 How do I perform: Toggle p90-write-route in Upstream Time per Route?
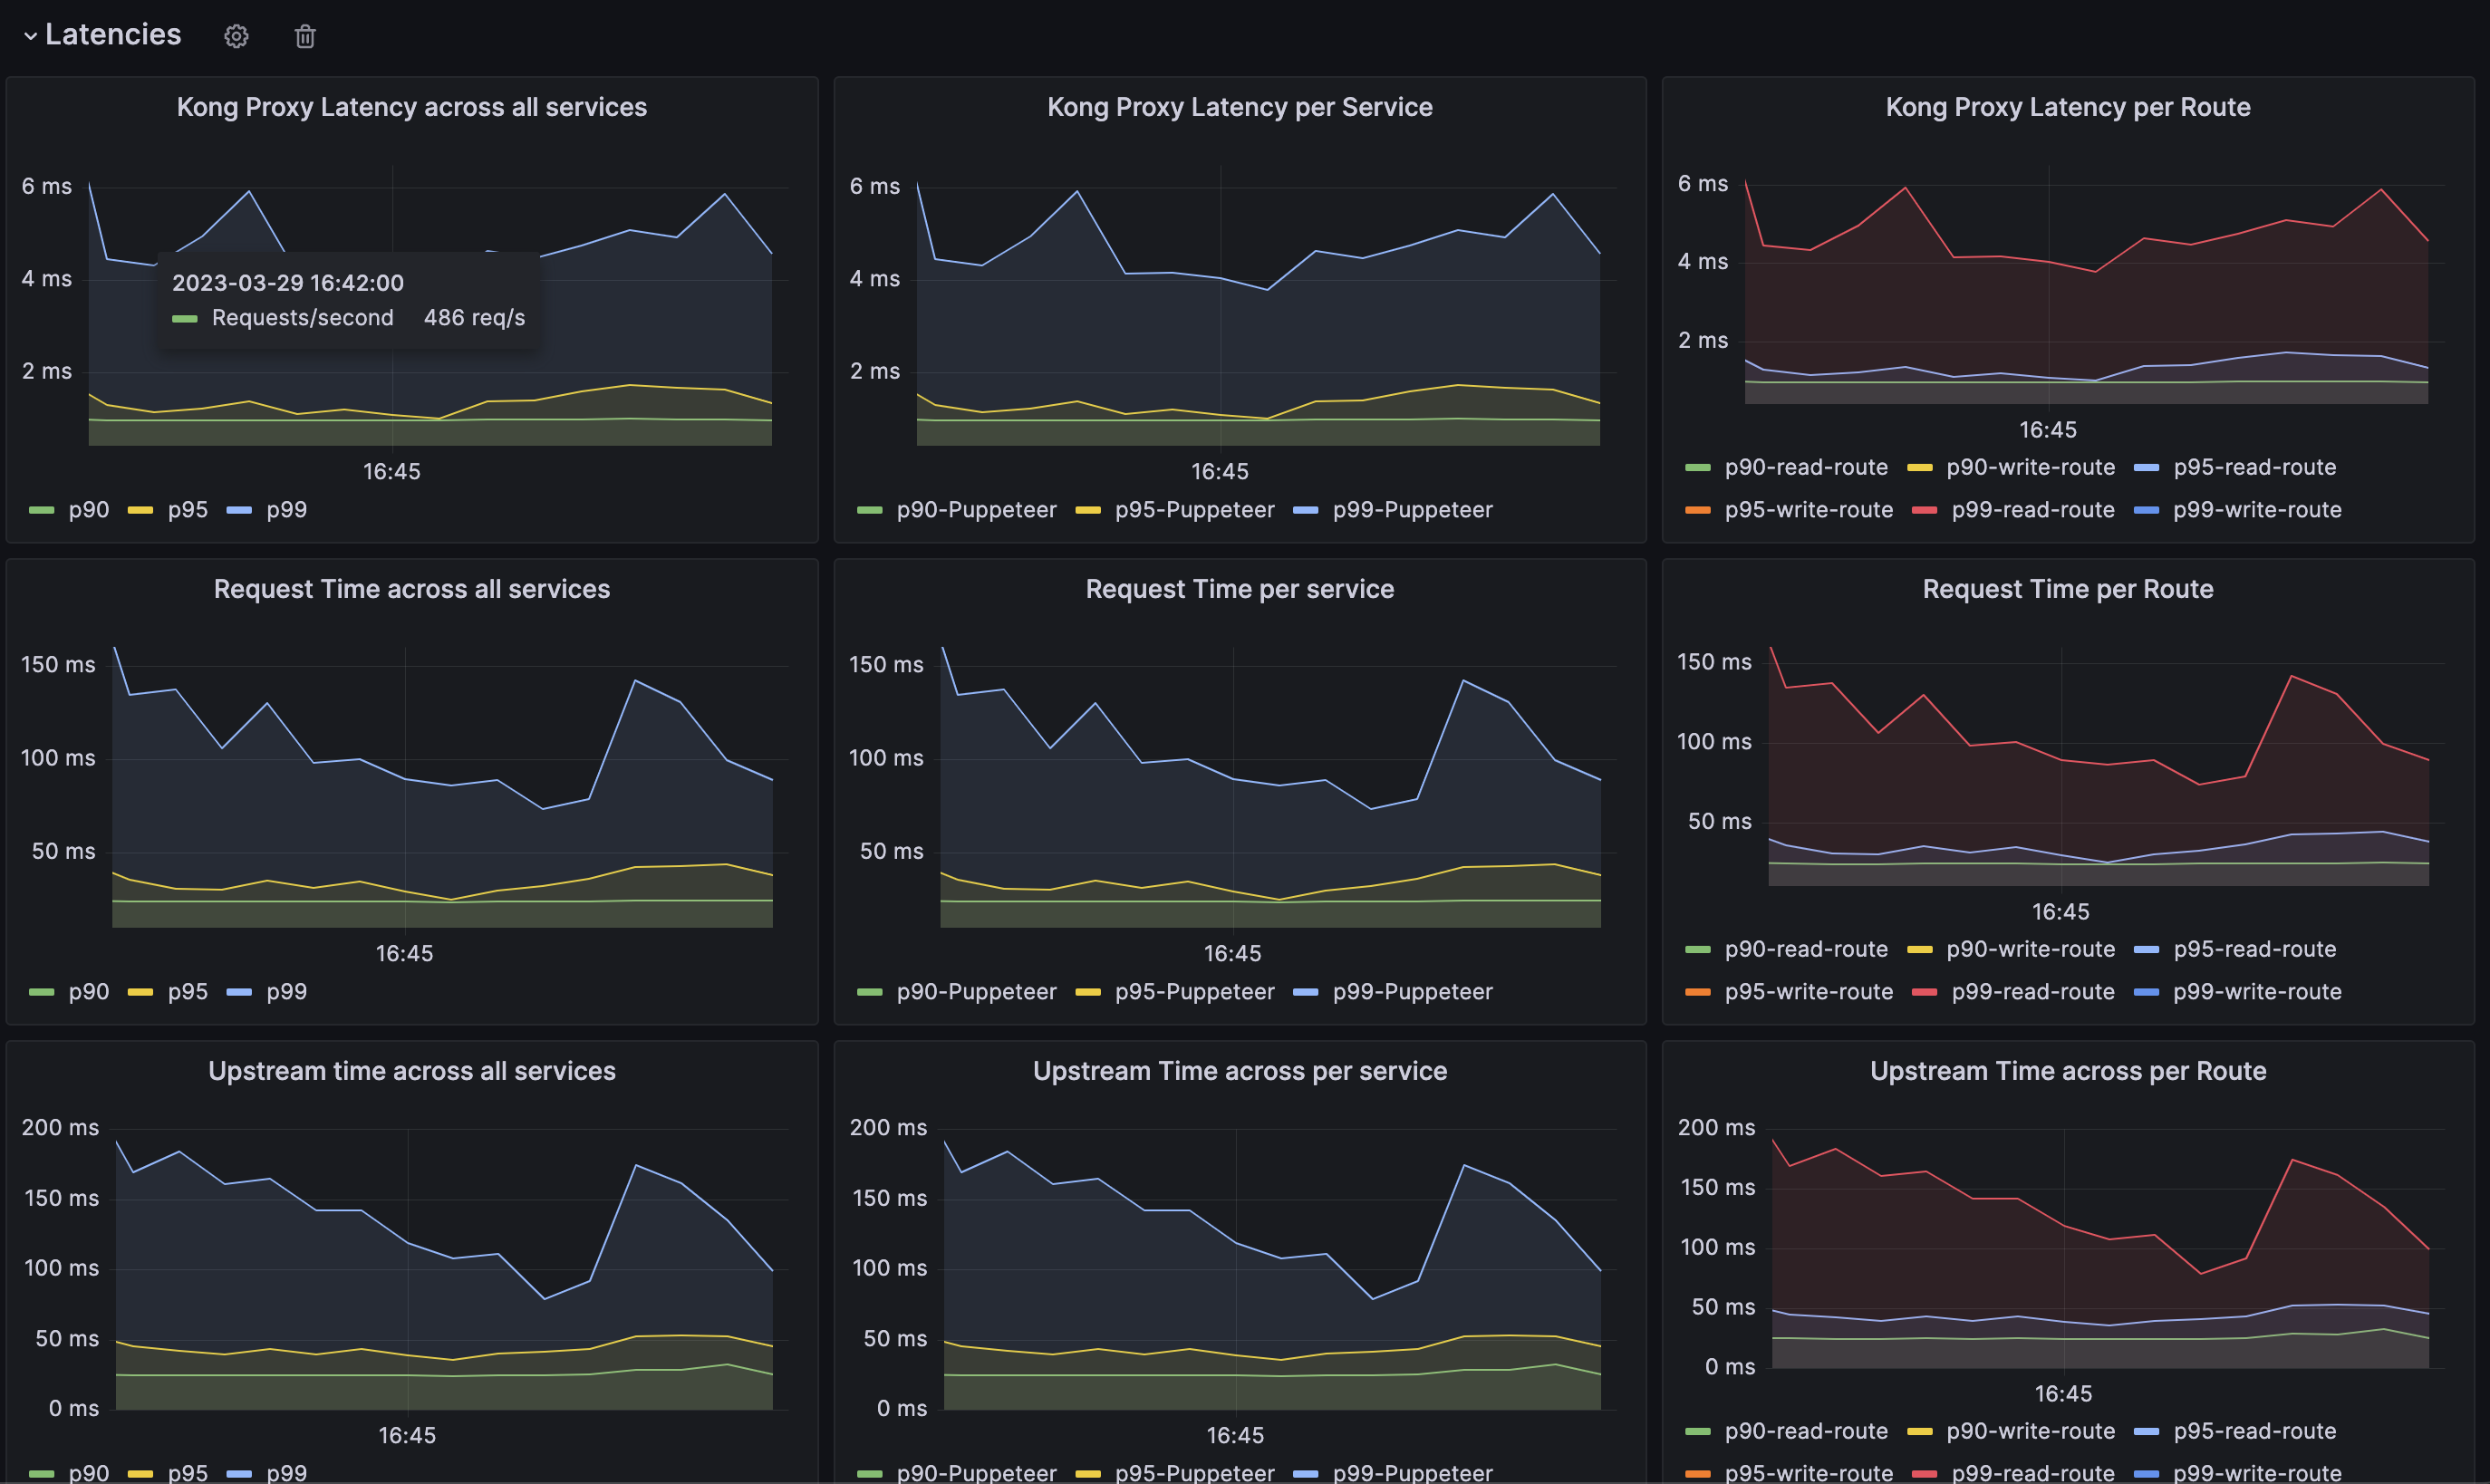(x=2030, y=1431)
